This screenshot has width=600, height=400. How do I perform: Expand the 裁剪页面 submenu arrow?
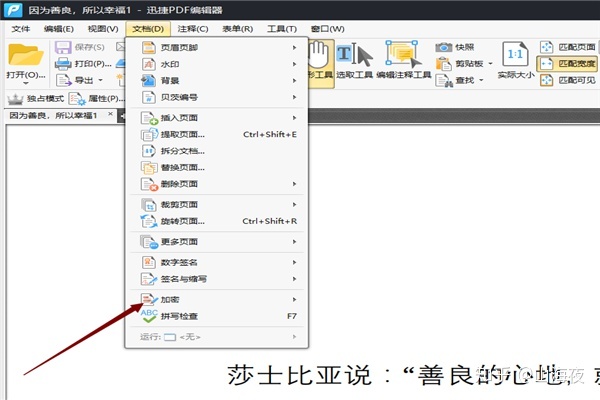294,204
